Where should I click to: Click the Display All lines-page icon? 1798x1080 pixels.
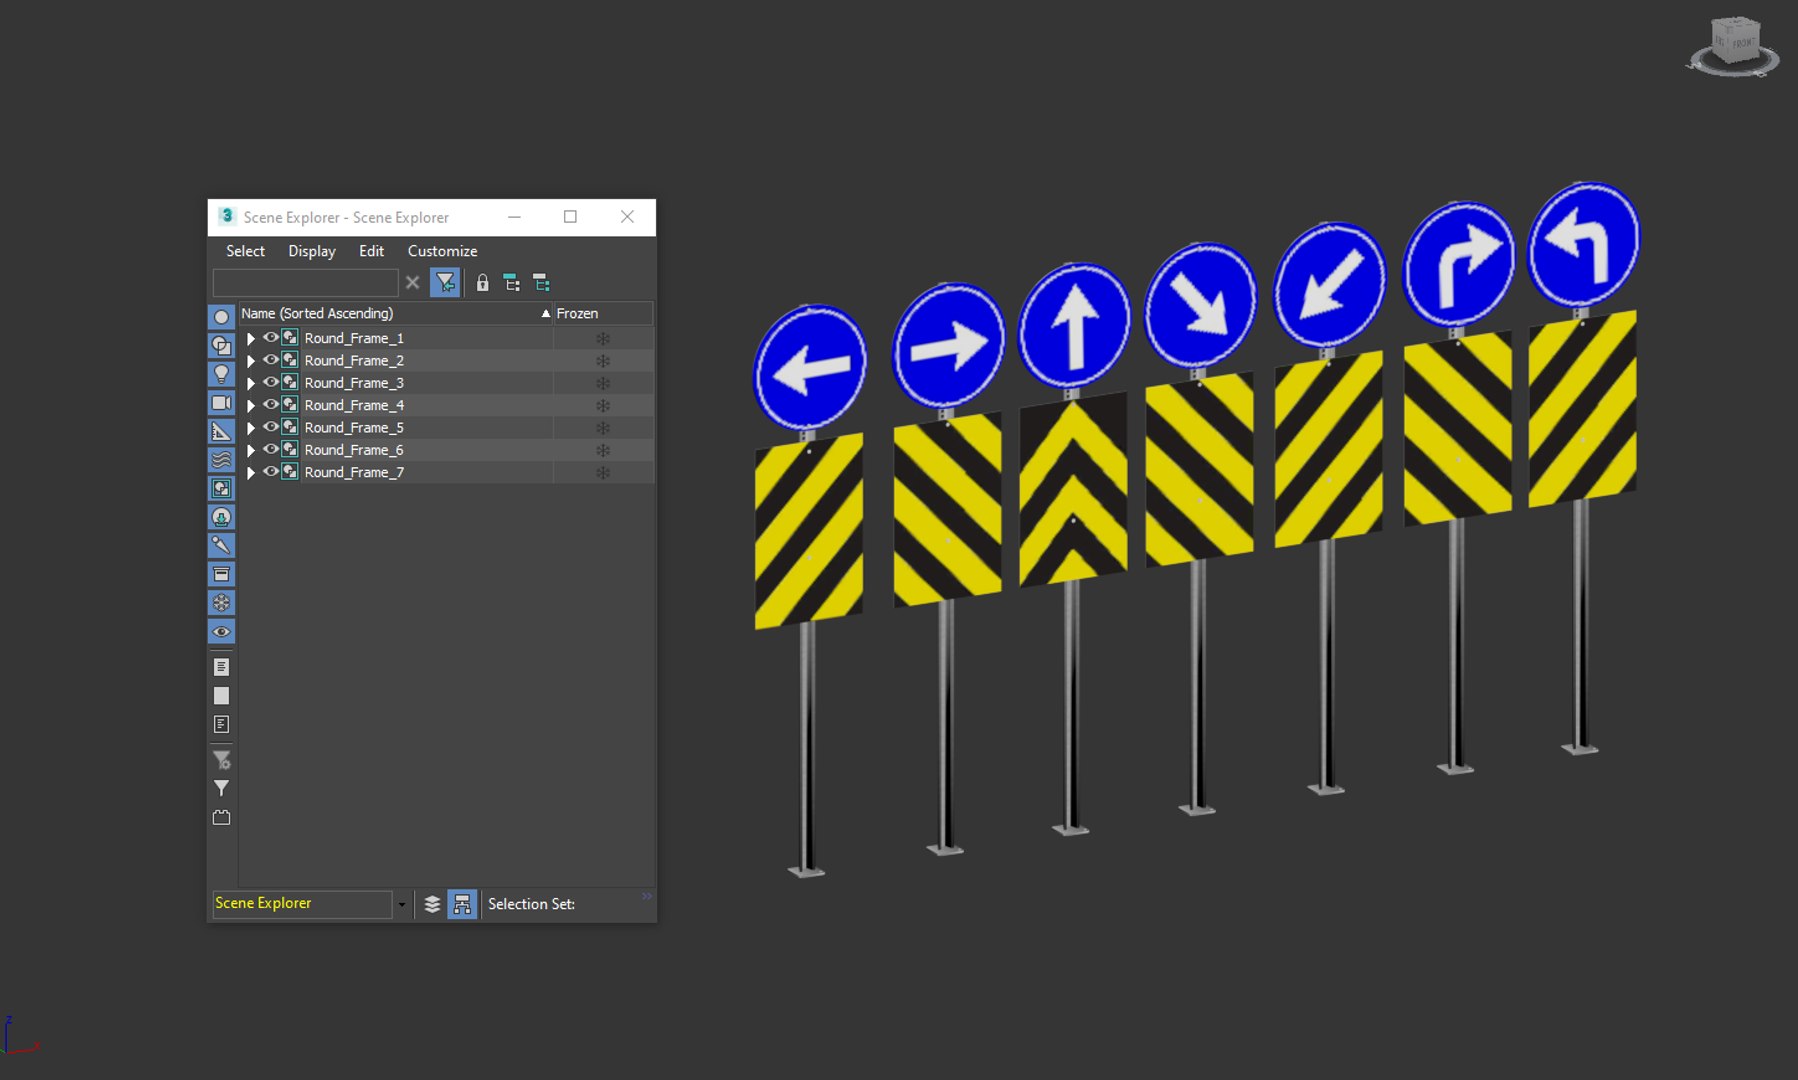221,667
